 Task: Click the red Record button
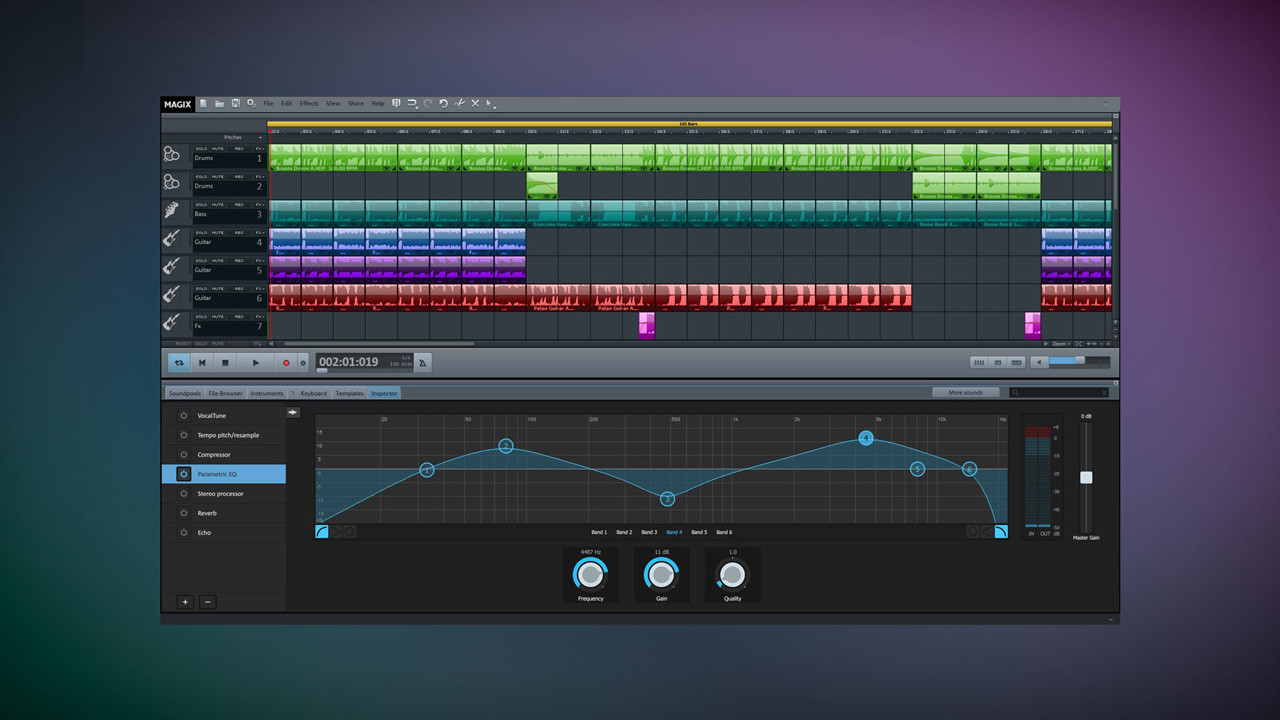(286, 362)
